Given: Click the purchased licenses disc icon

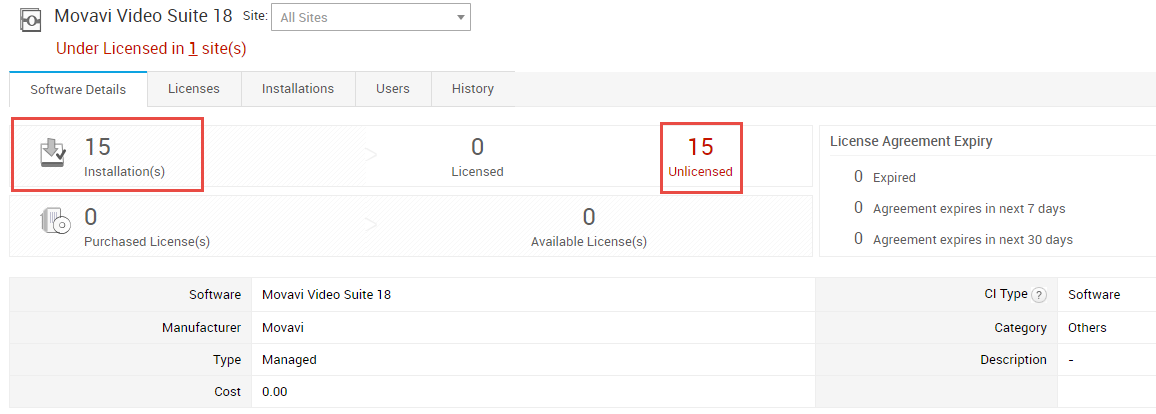Looking at the screenshot, I should (55, 222).
